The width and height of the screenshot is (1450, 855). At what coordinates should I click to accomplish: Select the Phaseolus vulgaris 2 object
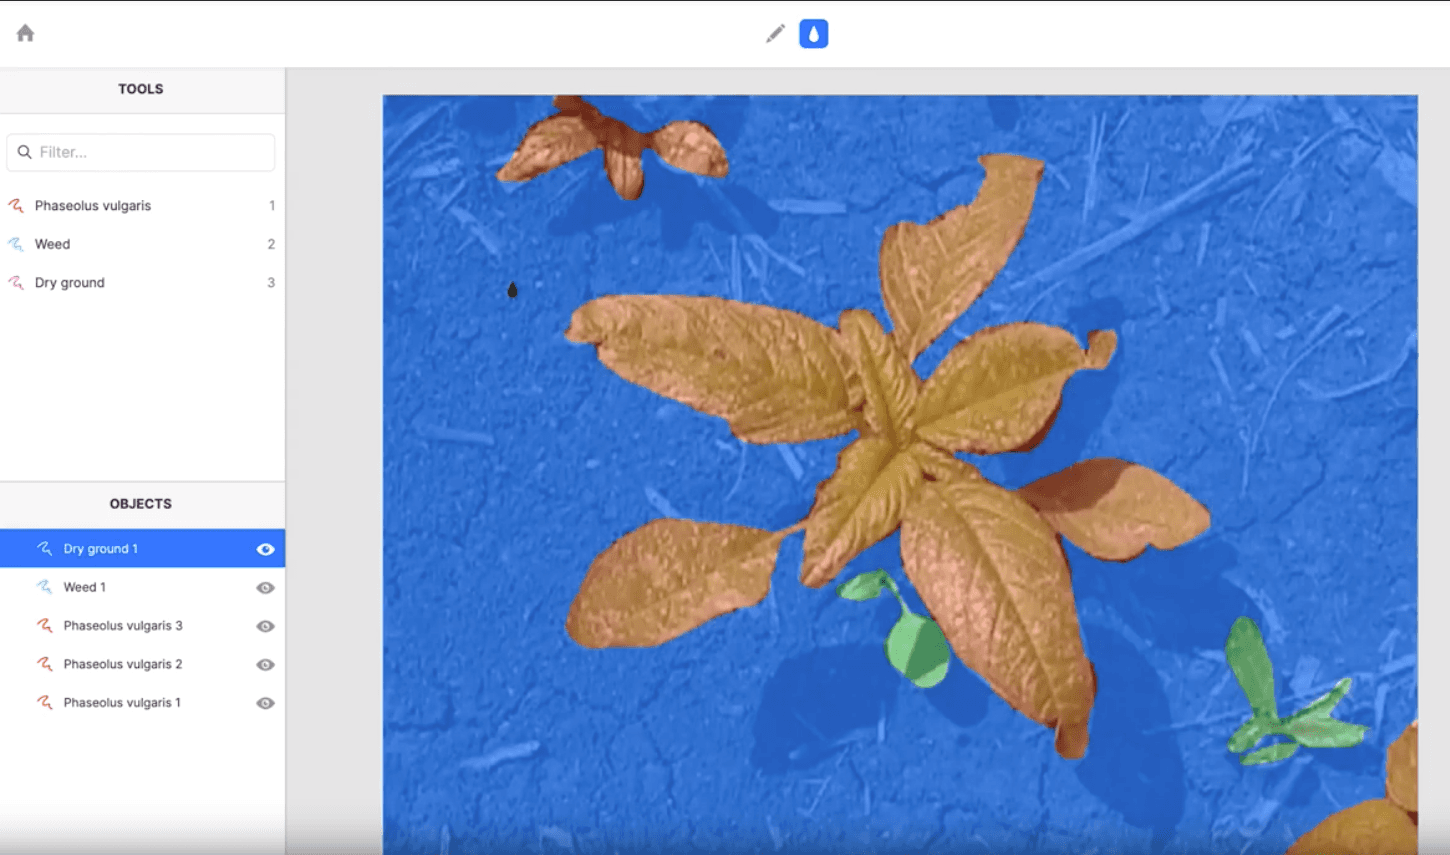141,664
